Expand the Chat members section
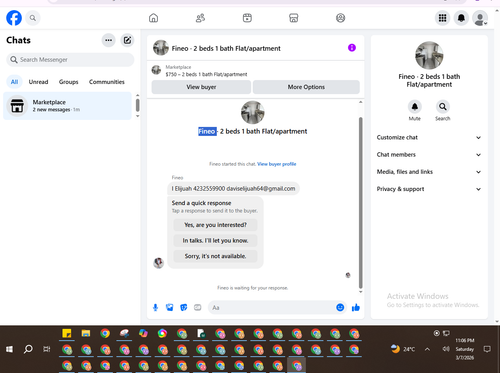Viewport: 500px width, 373px height. pyautogui.click(x=429, y=155)
